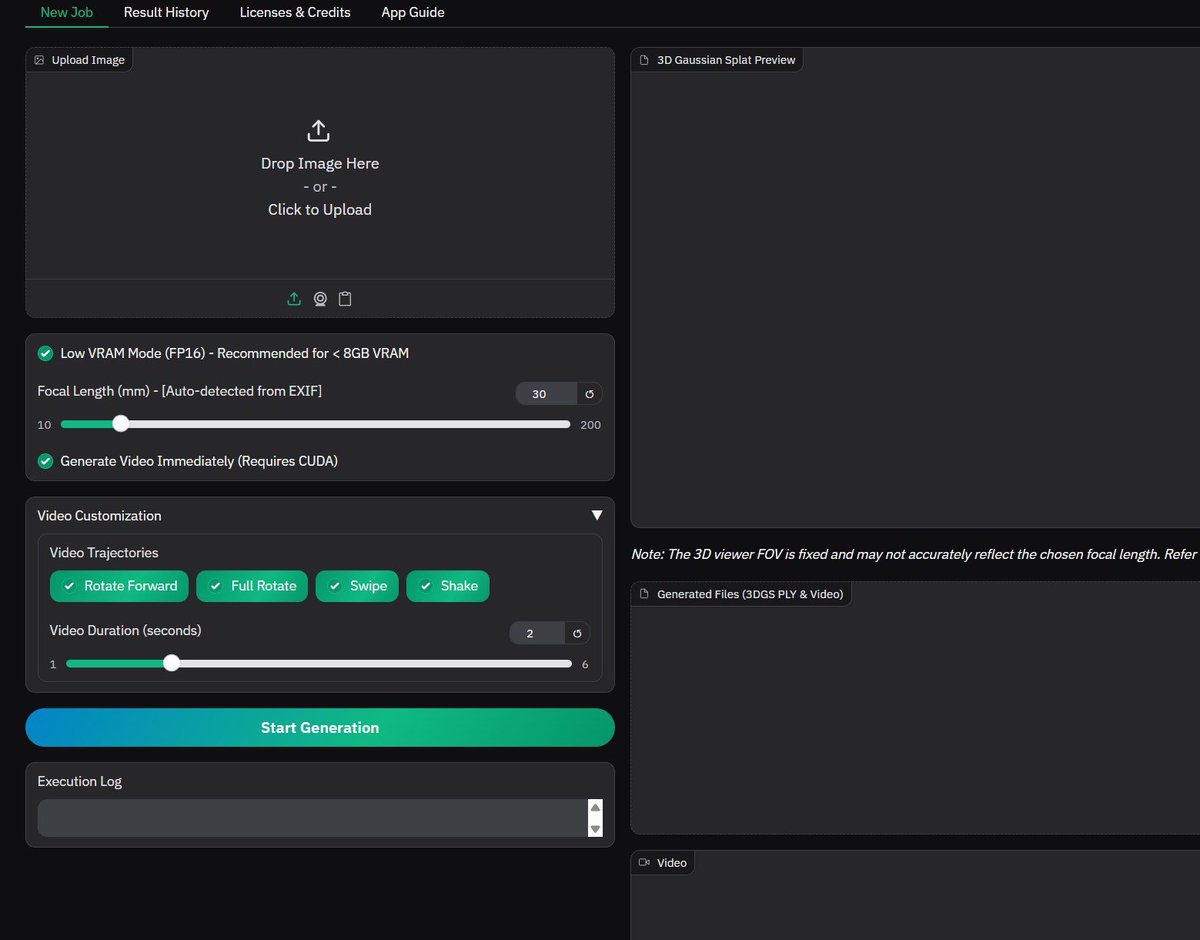Screen dimensions: 1200x940
Task: Open the Licenses & Credits tab
Action: (x=295, y=12)
